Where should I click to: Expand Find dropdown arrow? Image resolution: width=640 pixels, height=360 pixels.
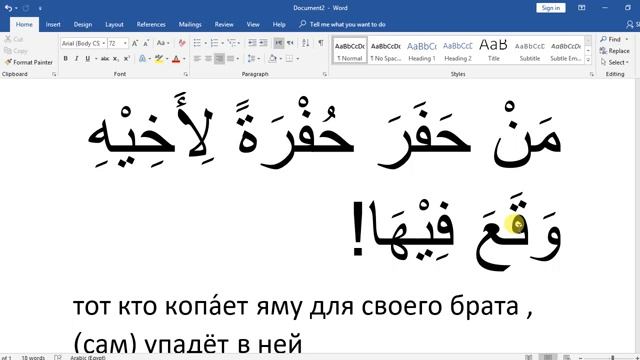click(x=627, y=39)
